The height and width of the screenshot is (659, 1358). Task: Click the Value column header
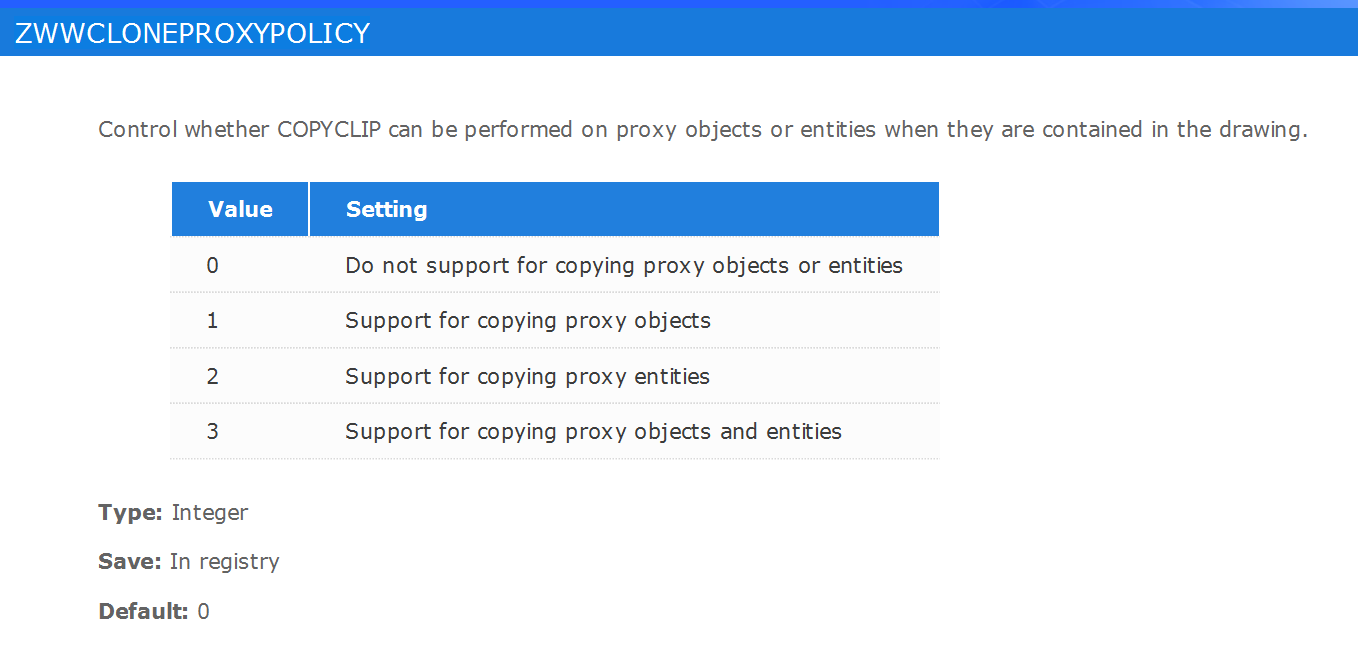point(240,209)
